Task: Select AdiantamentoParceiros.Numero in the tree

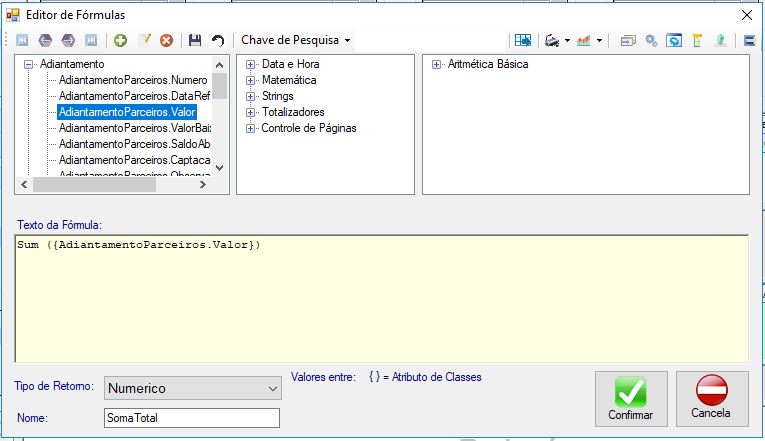Action: tap(133, 80)
